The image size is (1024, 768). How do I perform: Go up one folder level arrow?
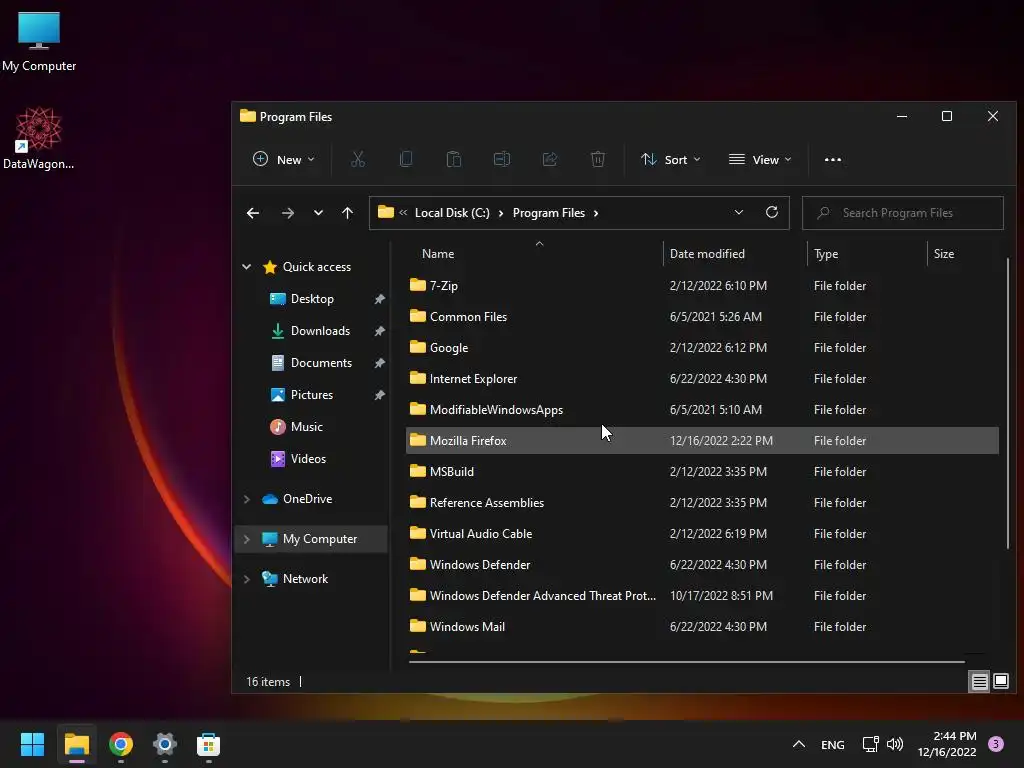point(347,213)
